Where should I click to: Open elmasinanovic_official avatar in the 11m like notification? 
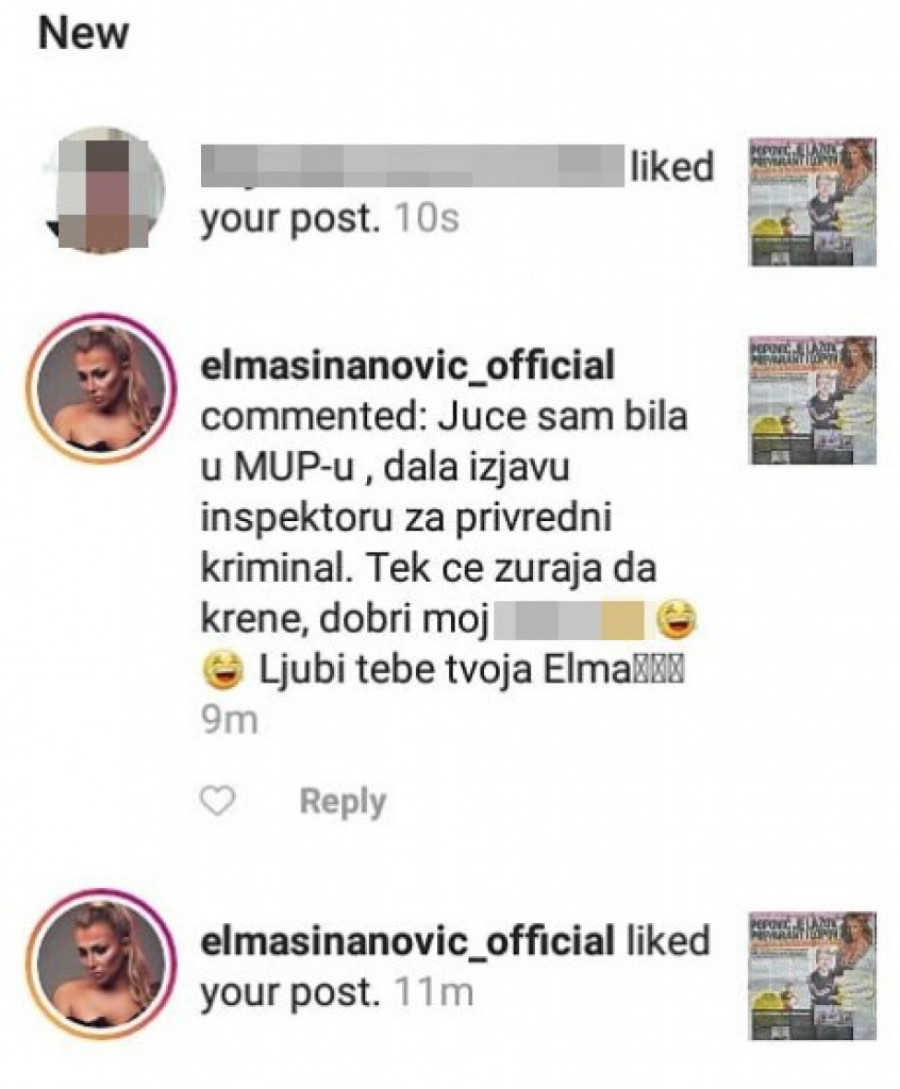(x=101, y=965)
